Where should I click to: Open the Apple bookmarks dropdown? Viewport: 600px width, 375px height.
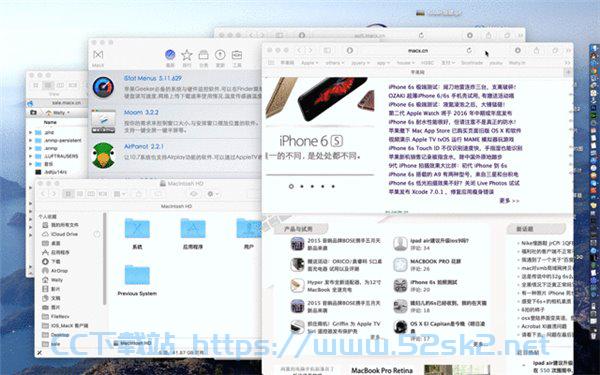pyautogui.click(x=309, y=63)
